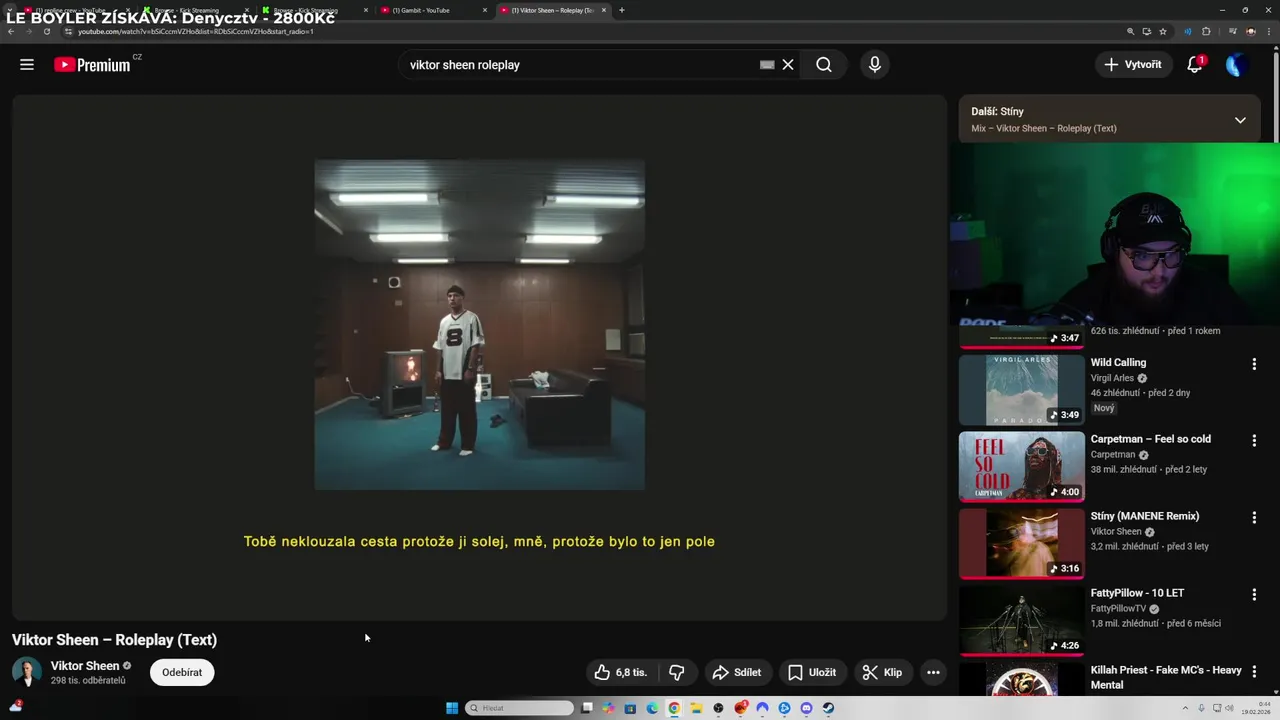Image resolution: width=1280 pixels, height=720 pixels.
Task: Open a new browser tab
Action: click(621, 10)
